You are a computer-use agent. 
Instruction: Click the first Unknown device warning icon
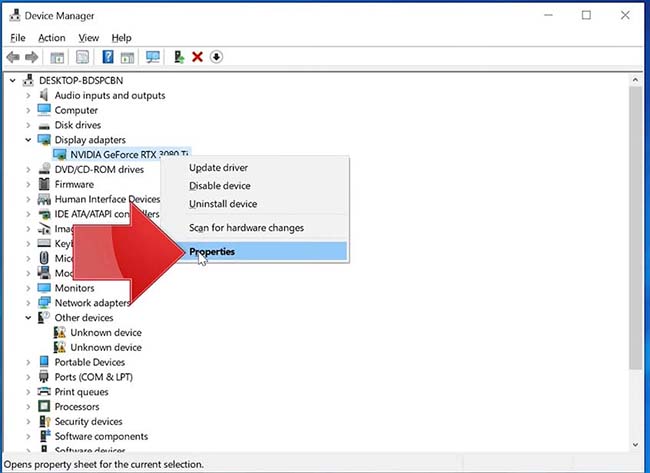click(60, 332)
